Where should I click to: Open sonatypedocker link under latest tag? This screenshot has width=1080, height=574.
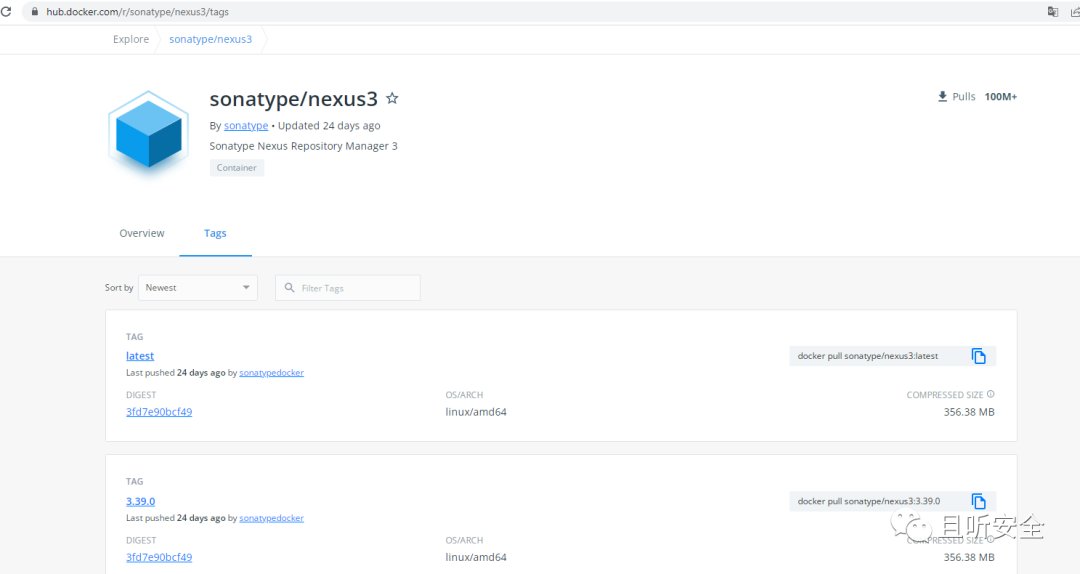coord(271,373)
